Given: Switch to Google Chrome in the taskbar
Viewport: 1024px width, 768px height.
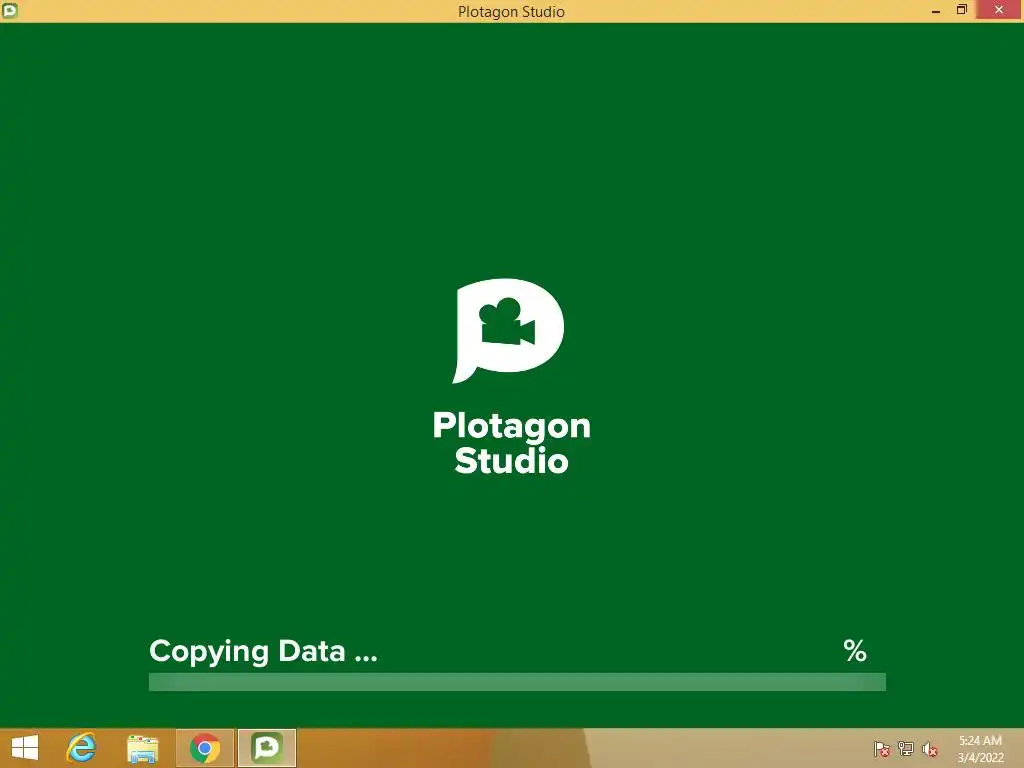Looking at the screenshot, I should (204, 748).
